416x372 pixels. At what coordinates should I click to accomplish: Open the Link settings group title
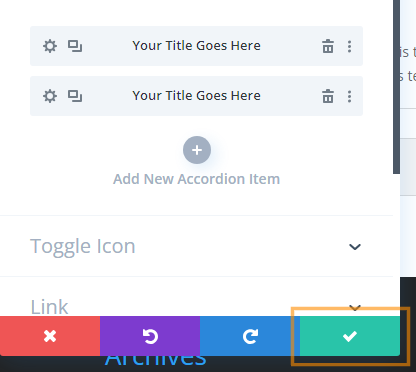pos(49,307)
